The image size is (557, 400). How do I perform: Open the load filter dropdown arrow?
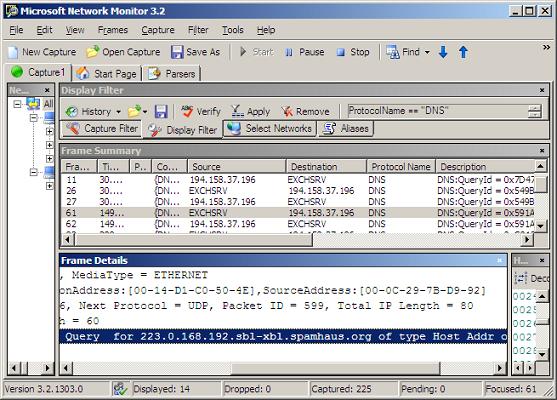(145, 112)
